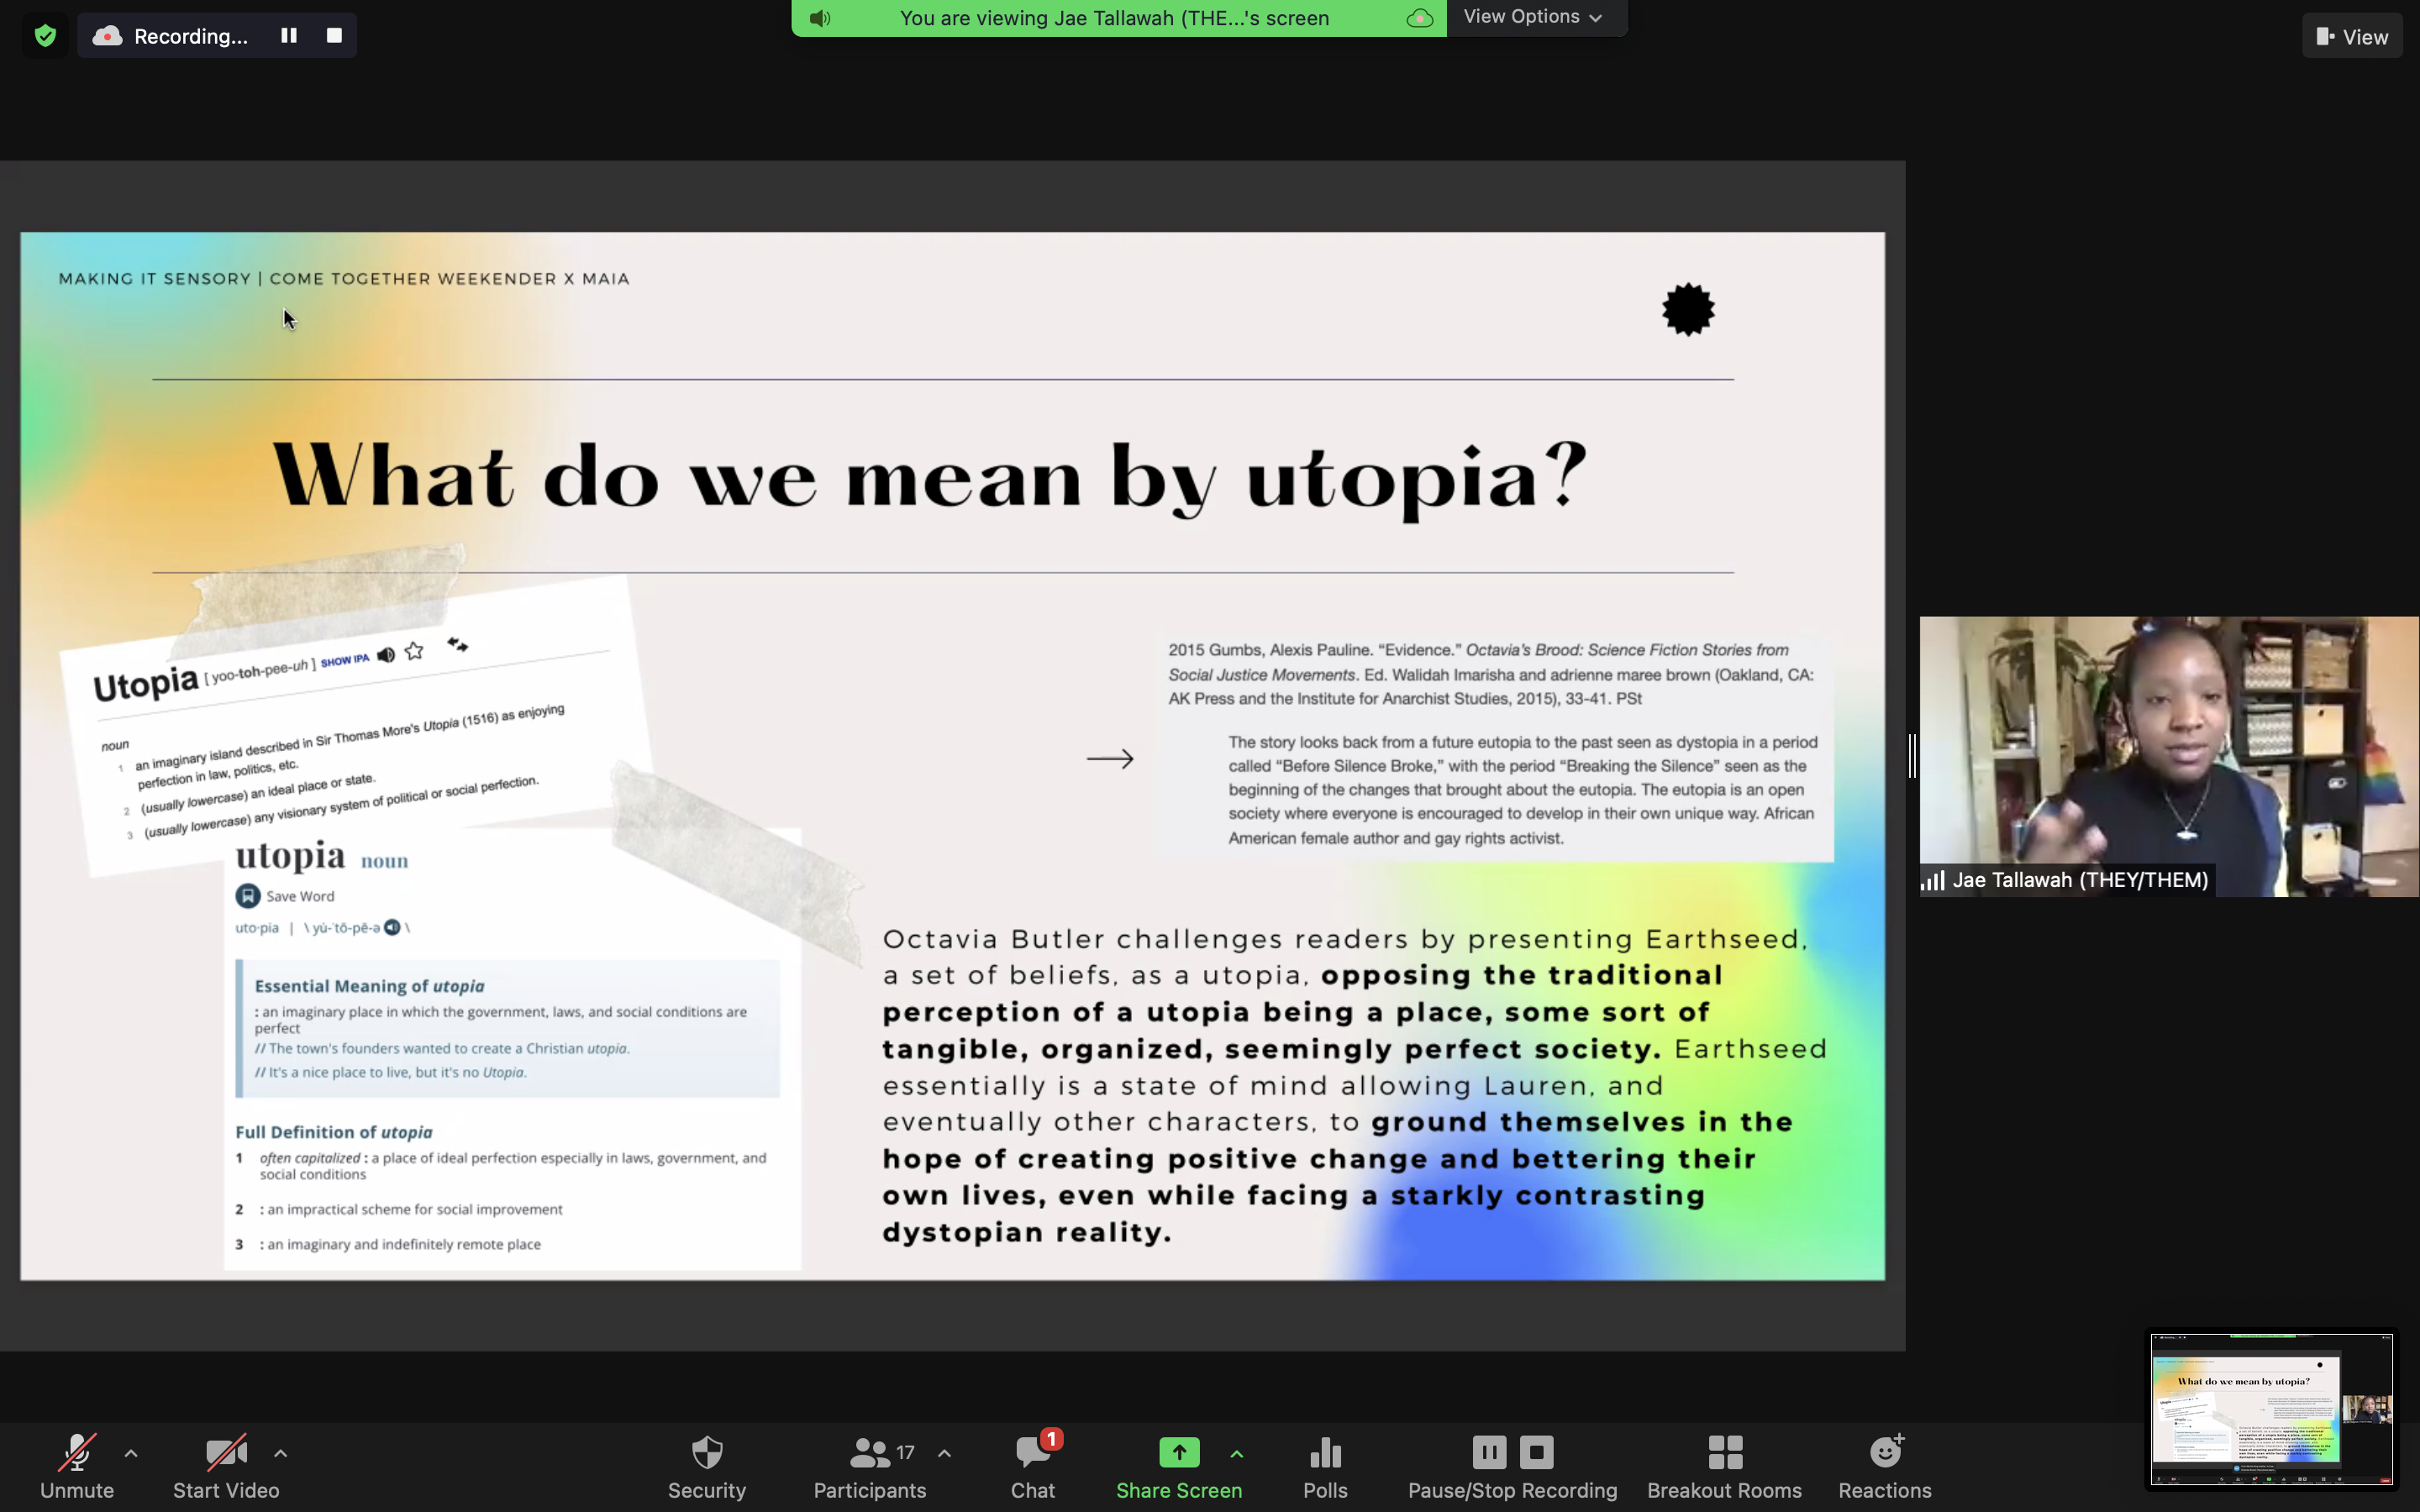Start Video from the toolbar
This screenshot has width=2420, height=1512.
pos(226,1464)
